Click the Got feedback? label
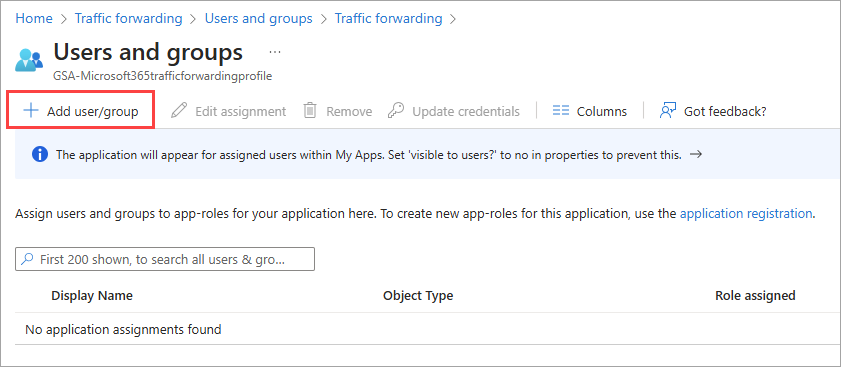Viewport: 841px width, 367px height. (x=725, y=112)
